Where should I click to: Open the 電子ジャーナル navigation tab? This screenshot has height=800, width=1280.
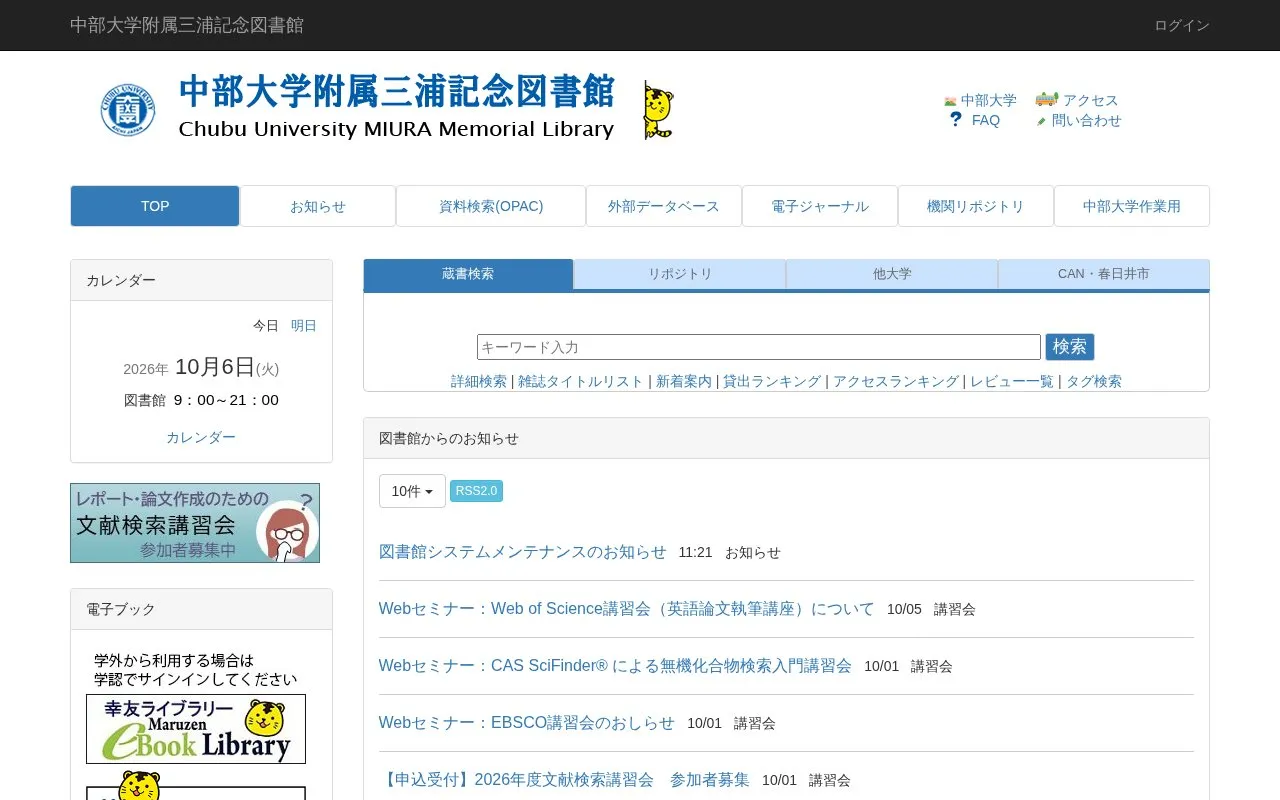pyautogui.click(x=820, y=206)
